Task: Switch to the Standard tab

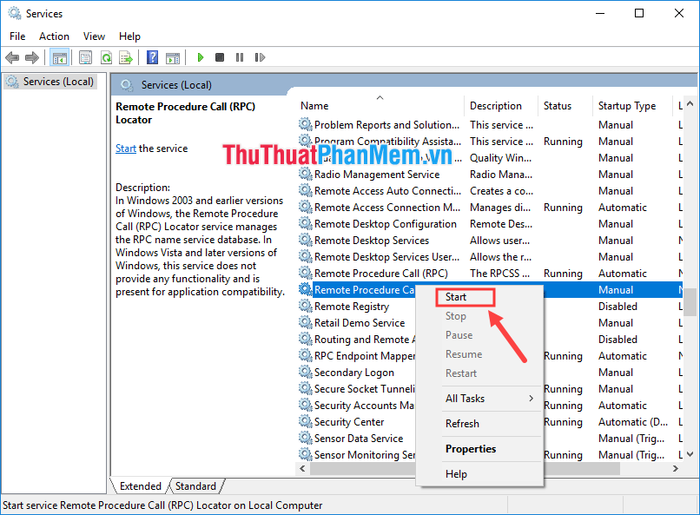Action: [x=196, y=487]
